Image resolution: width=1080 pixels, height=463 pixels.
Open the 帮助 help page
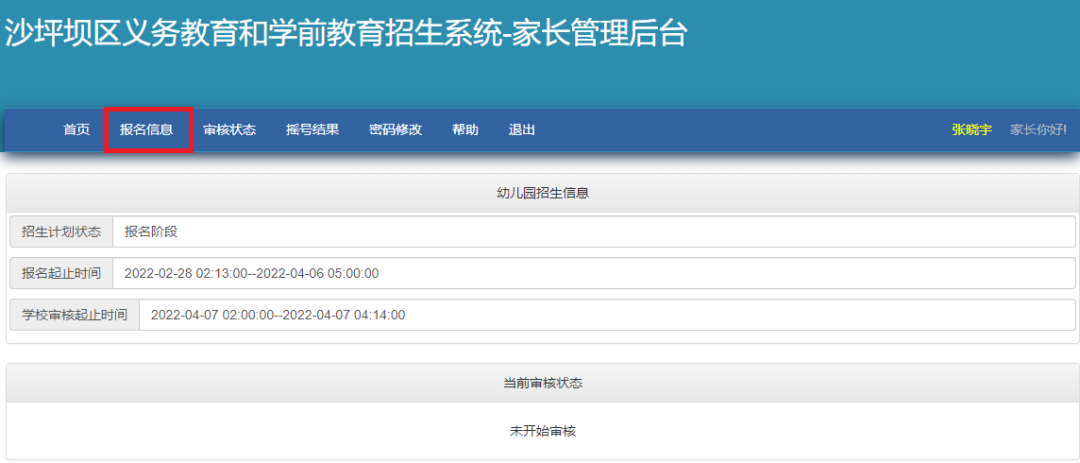(x=465, y=130)
